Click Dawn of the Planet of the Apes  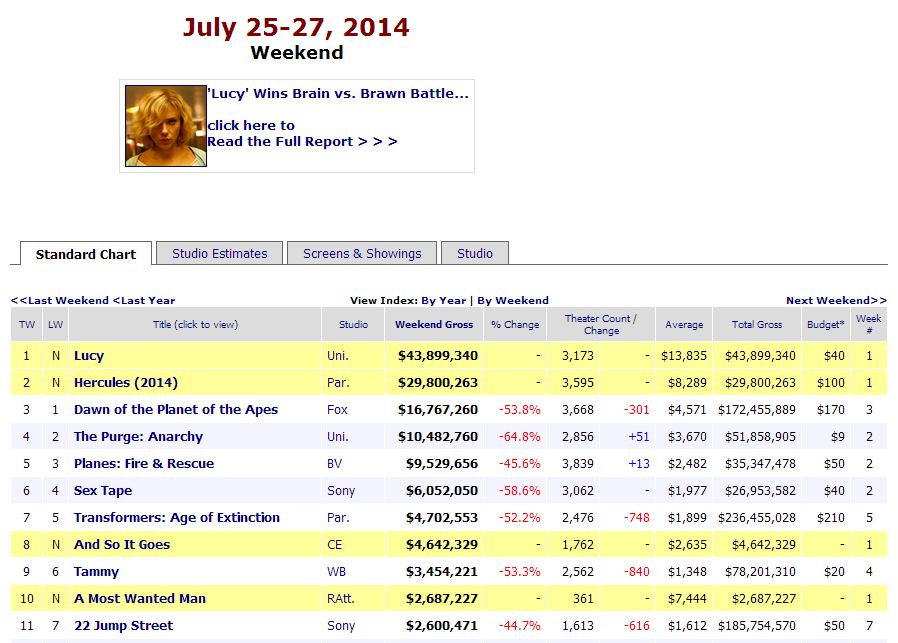coord(176,410)
